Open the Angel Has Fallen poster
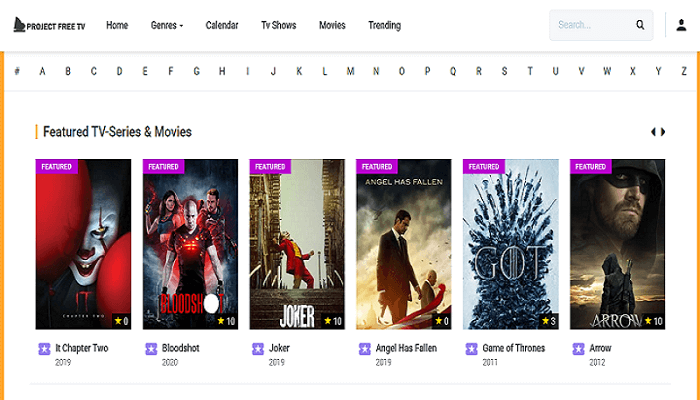This screenshot has height=400, width=700. coord(404,244)
